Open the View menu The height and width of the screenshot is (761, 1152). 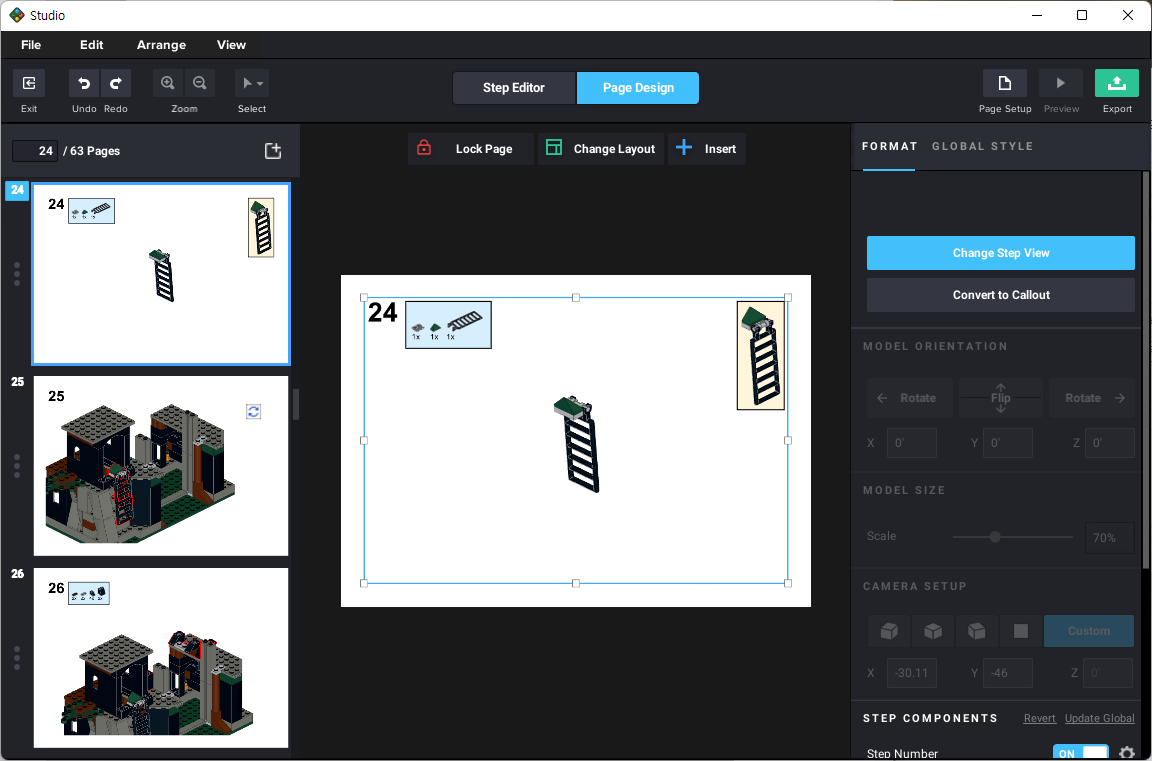(231, 45)
